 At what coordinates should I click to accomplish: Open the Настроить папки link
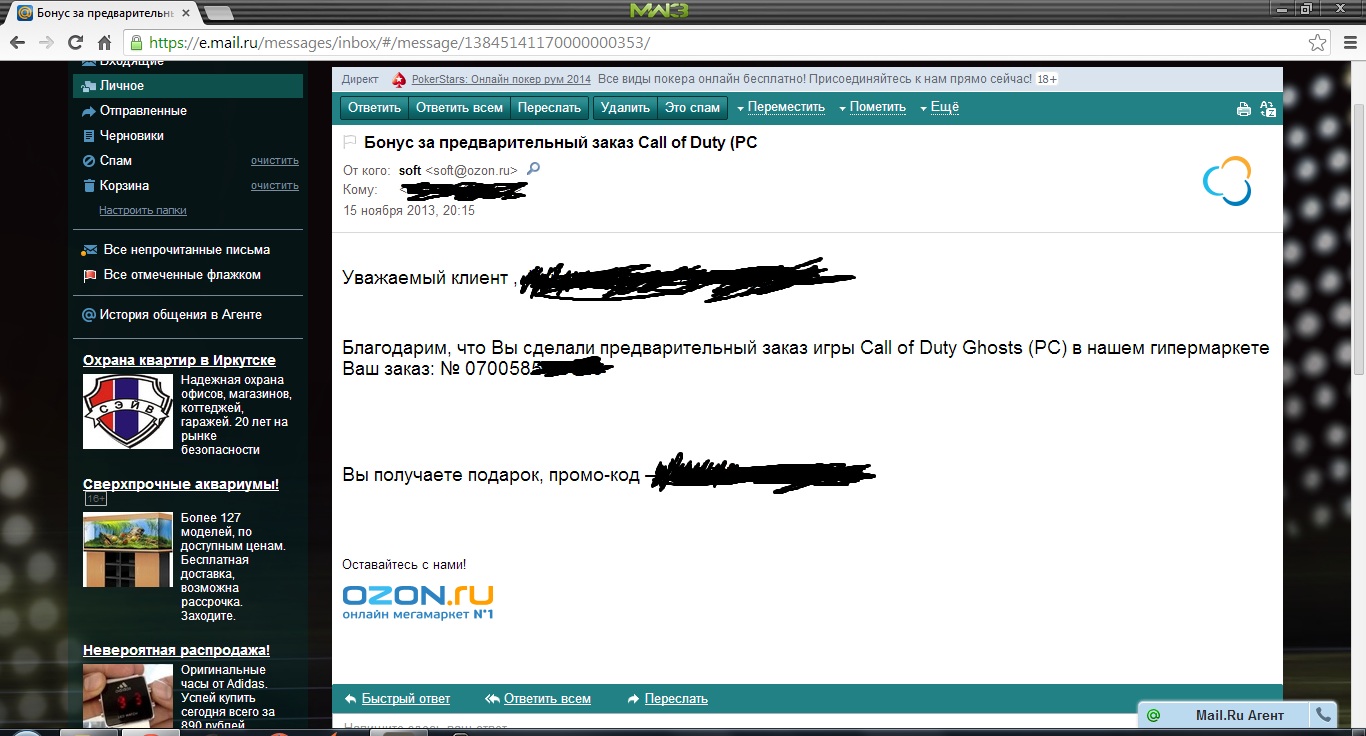click(143, 211)
